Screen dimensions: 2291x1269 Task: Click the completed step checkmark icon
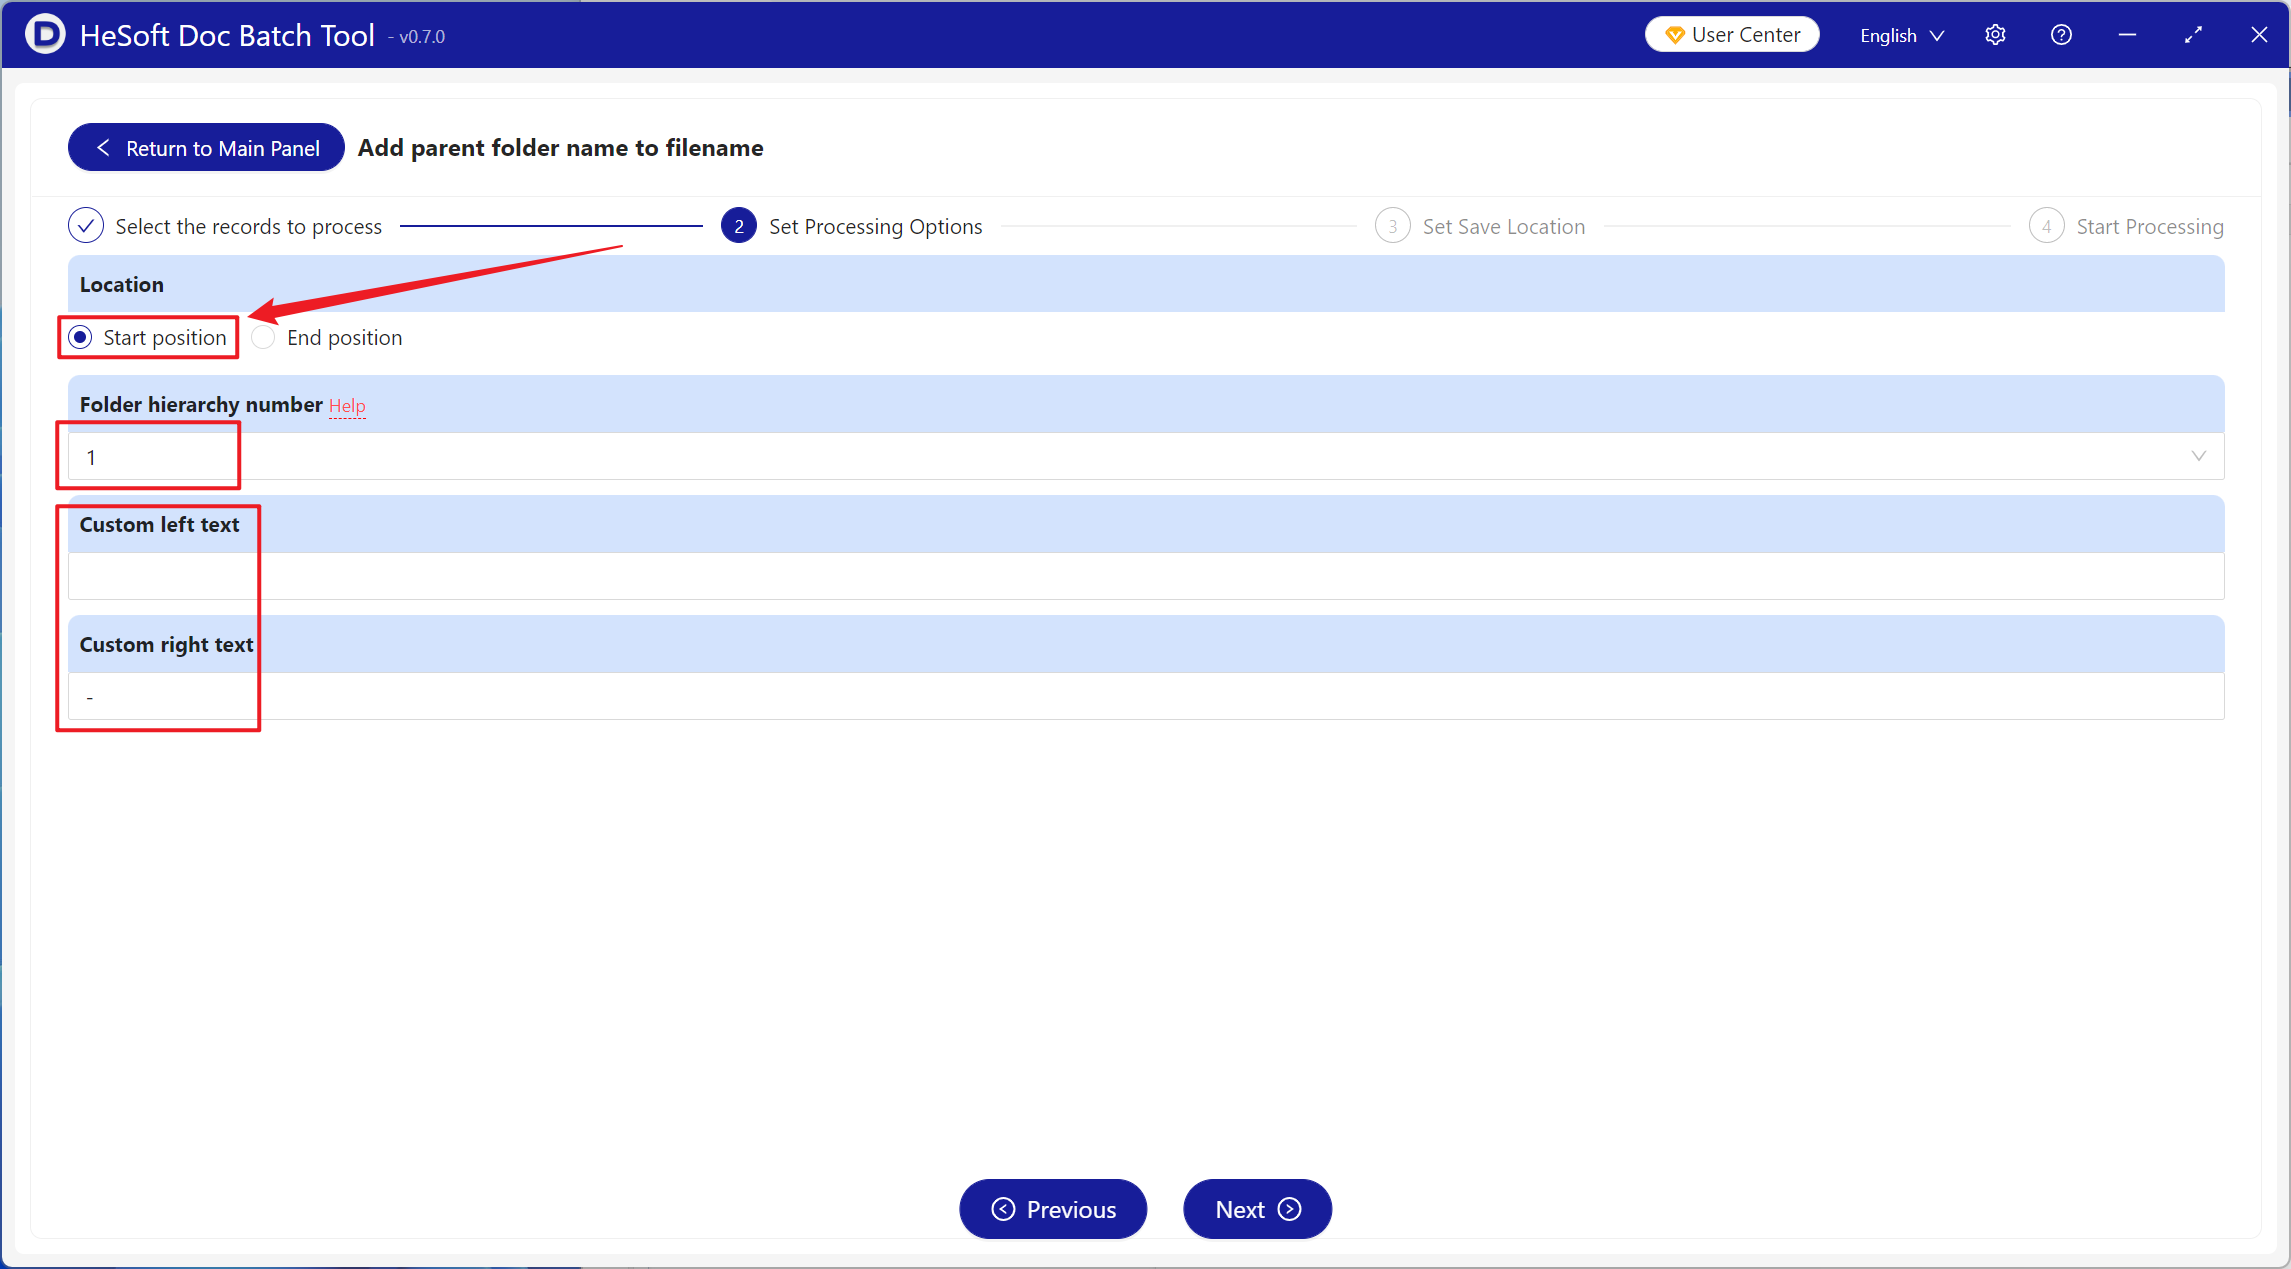[86, 226]
